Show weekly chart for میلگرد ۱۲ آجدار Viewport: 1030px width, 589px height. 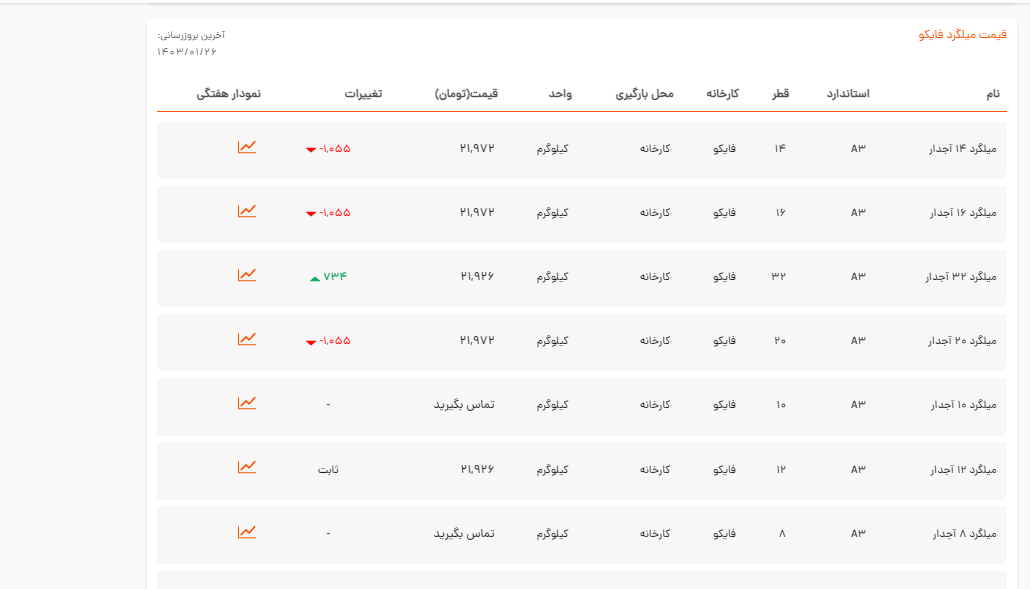(x=247, y=467)
